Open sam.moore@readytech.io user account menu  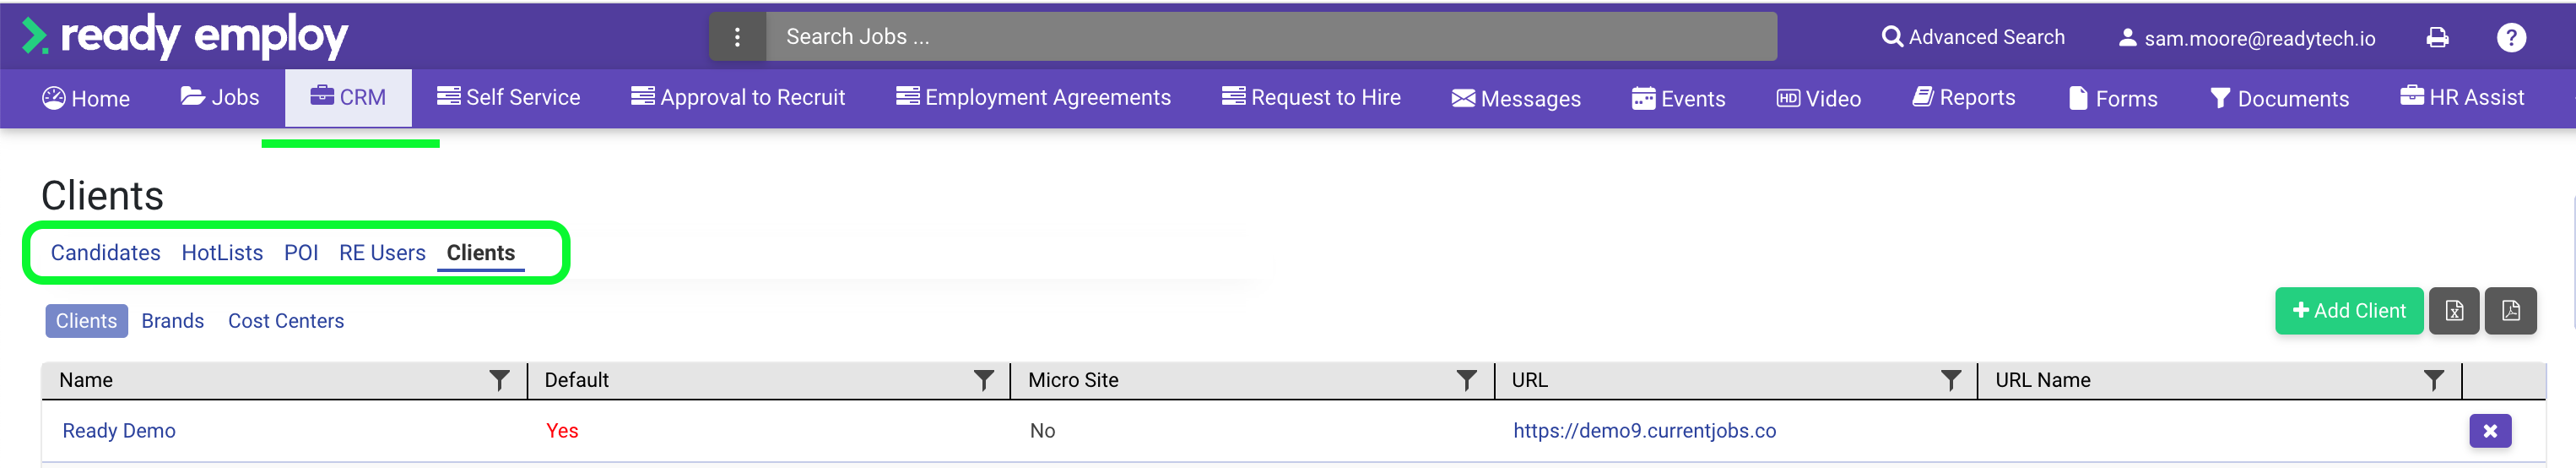(2246, 38)
